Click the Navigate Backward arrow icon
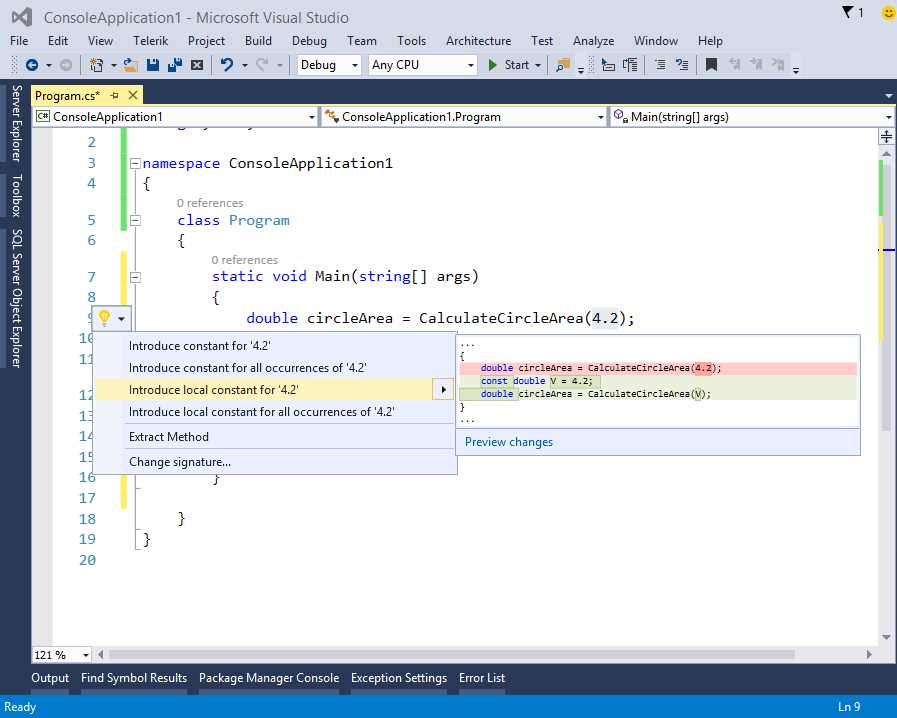The height and width of the screenshot is (718, 897). coord(32,65)
